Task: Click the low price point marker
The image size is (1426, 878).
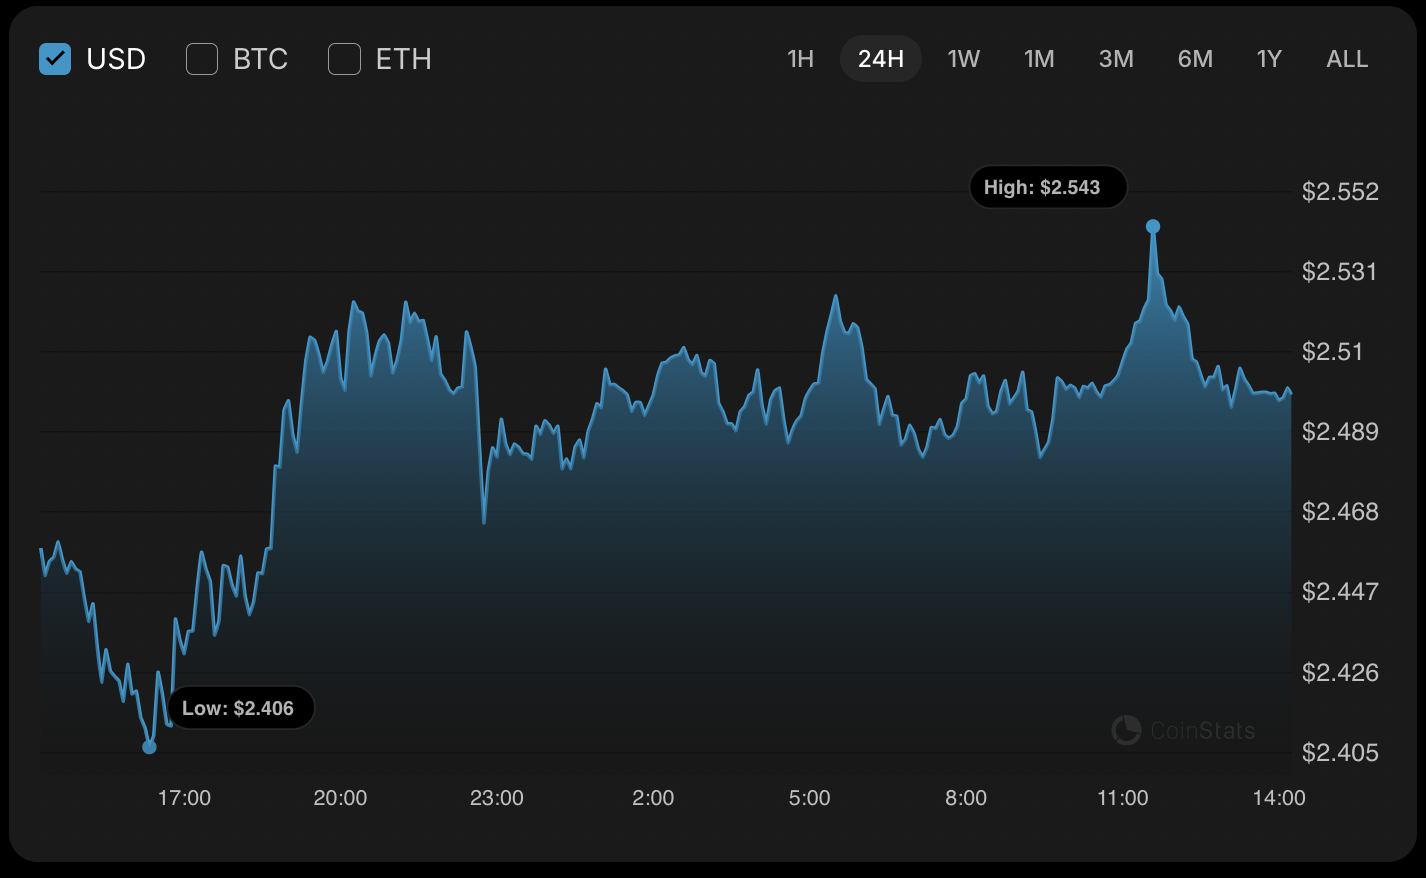Action: tap(150, 746)
